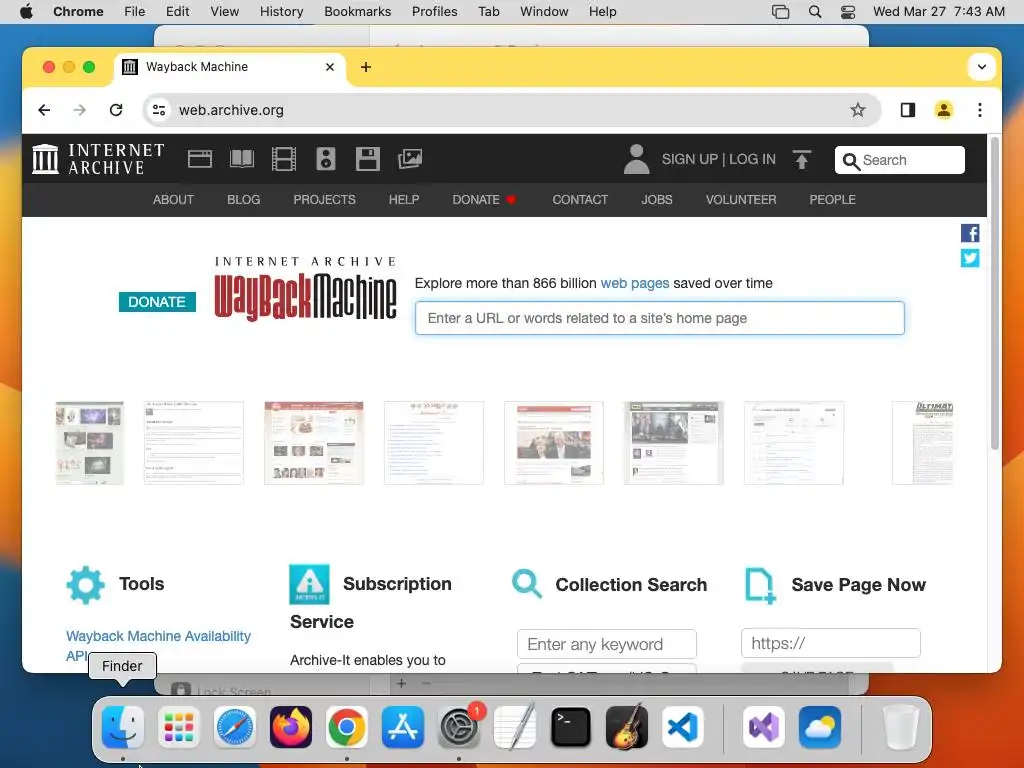Launch Firefox from the Dock
This screenshot has width=1024, height=768.
[291, 727]
